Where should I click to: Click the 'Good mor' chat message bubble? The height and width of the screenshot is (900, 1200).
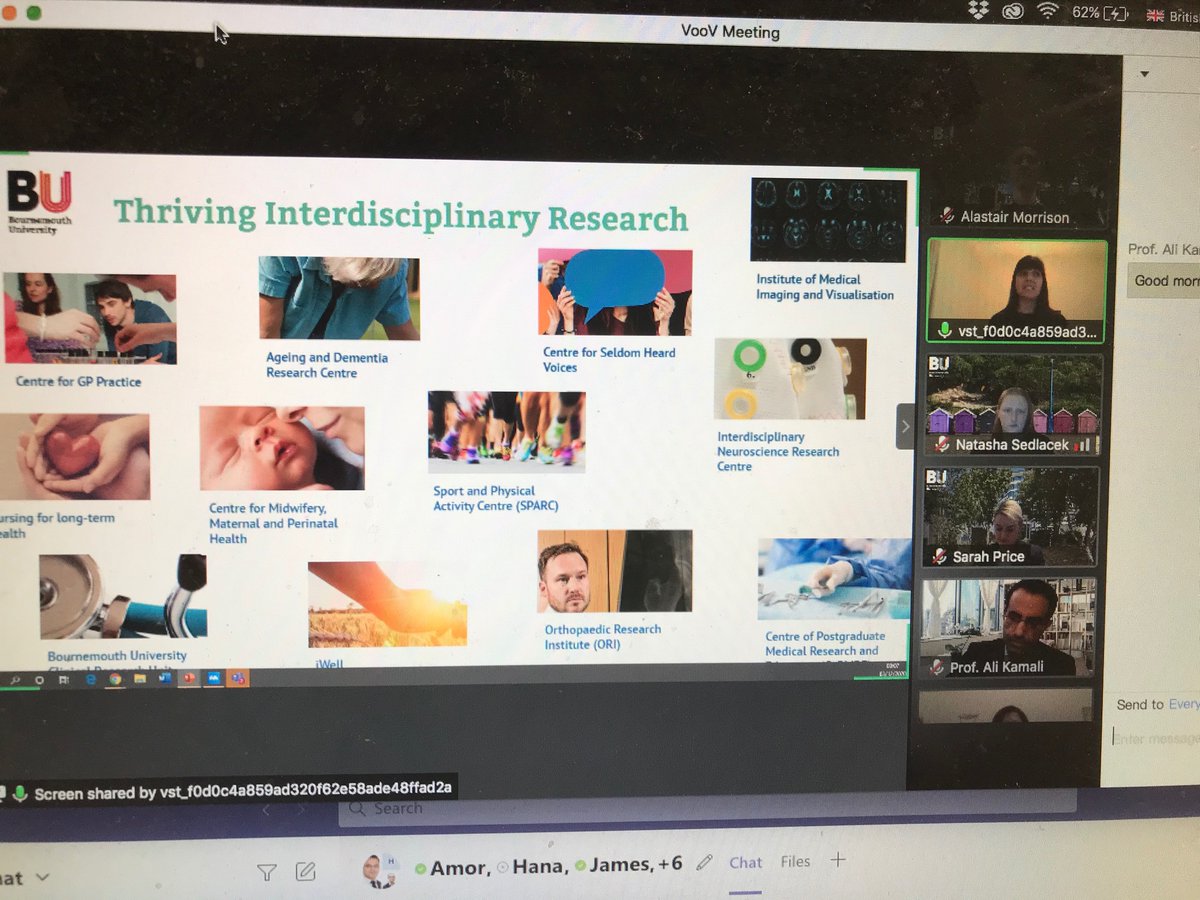coord(1164,280)
